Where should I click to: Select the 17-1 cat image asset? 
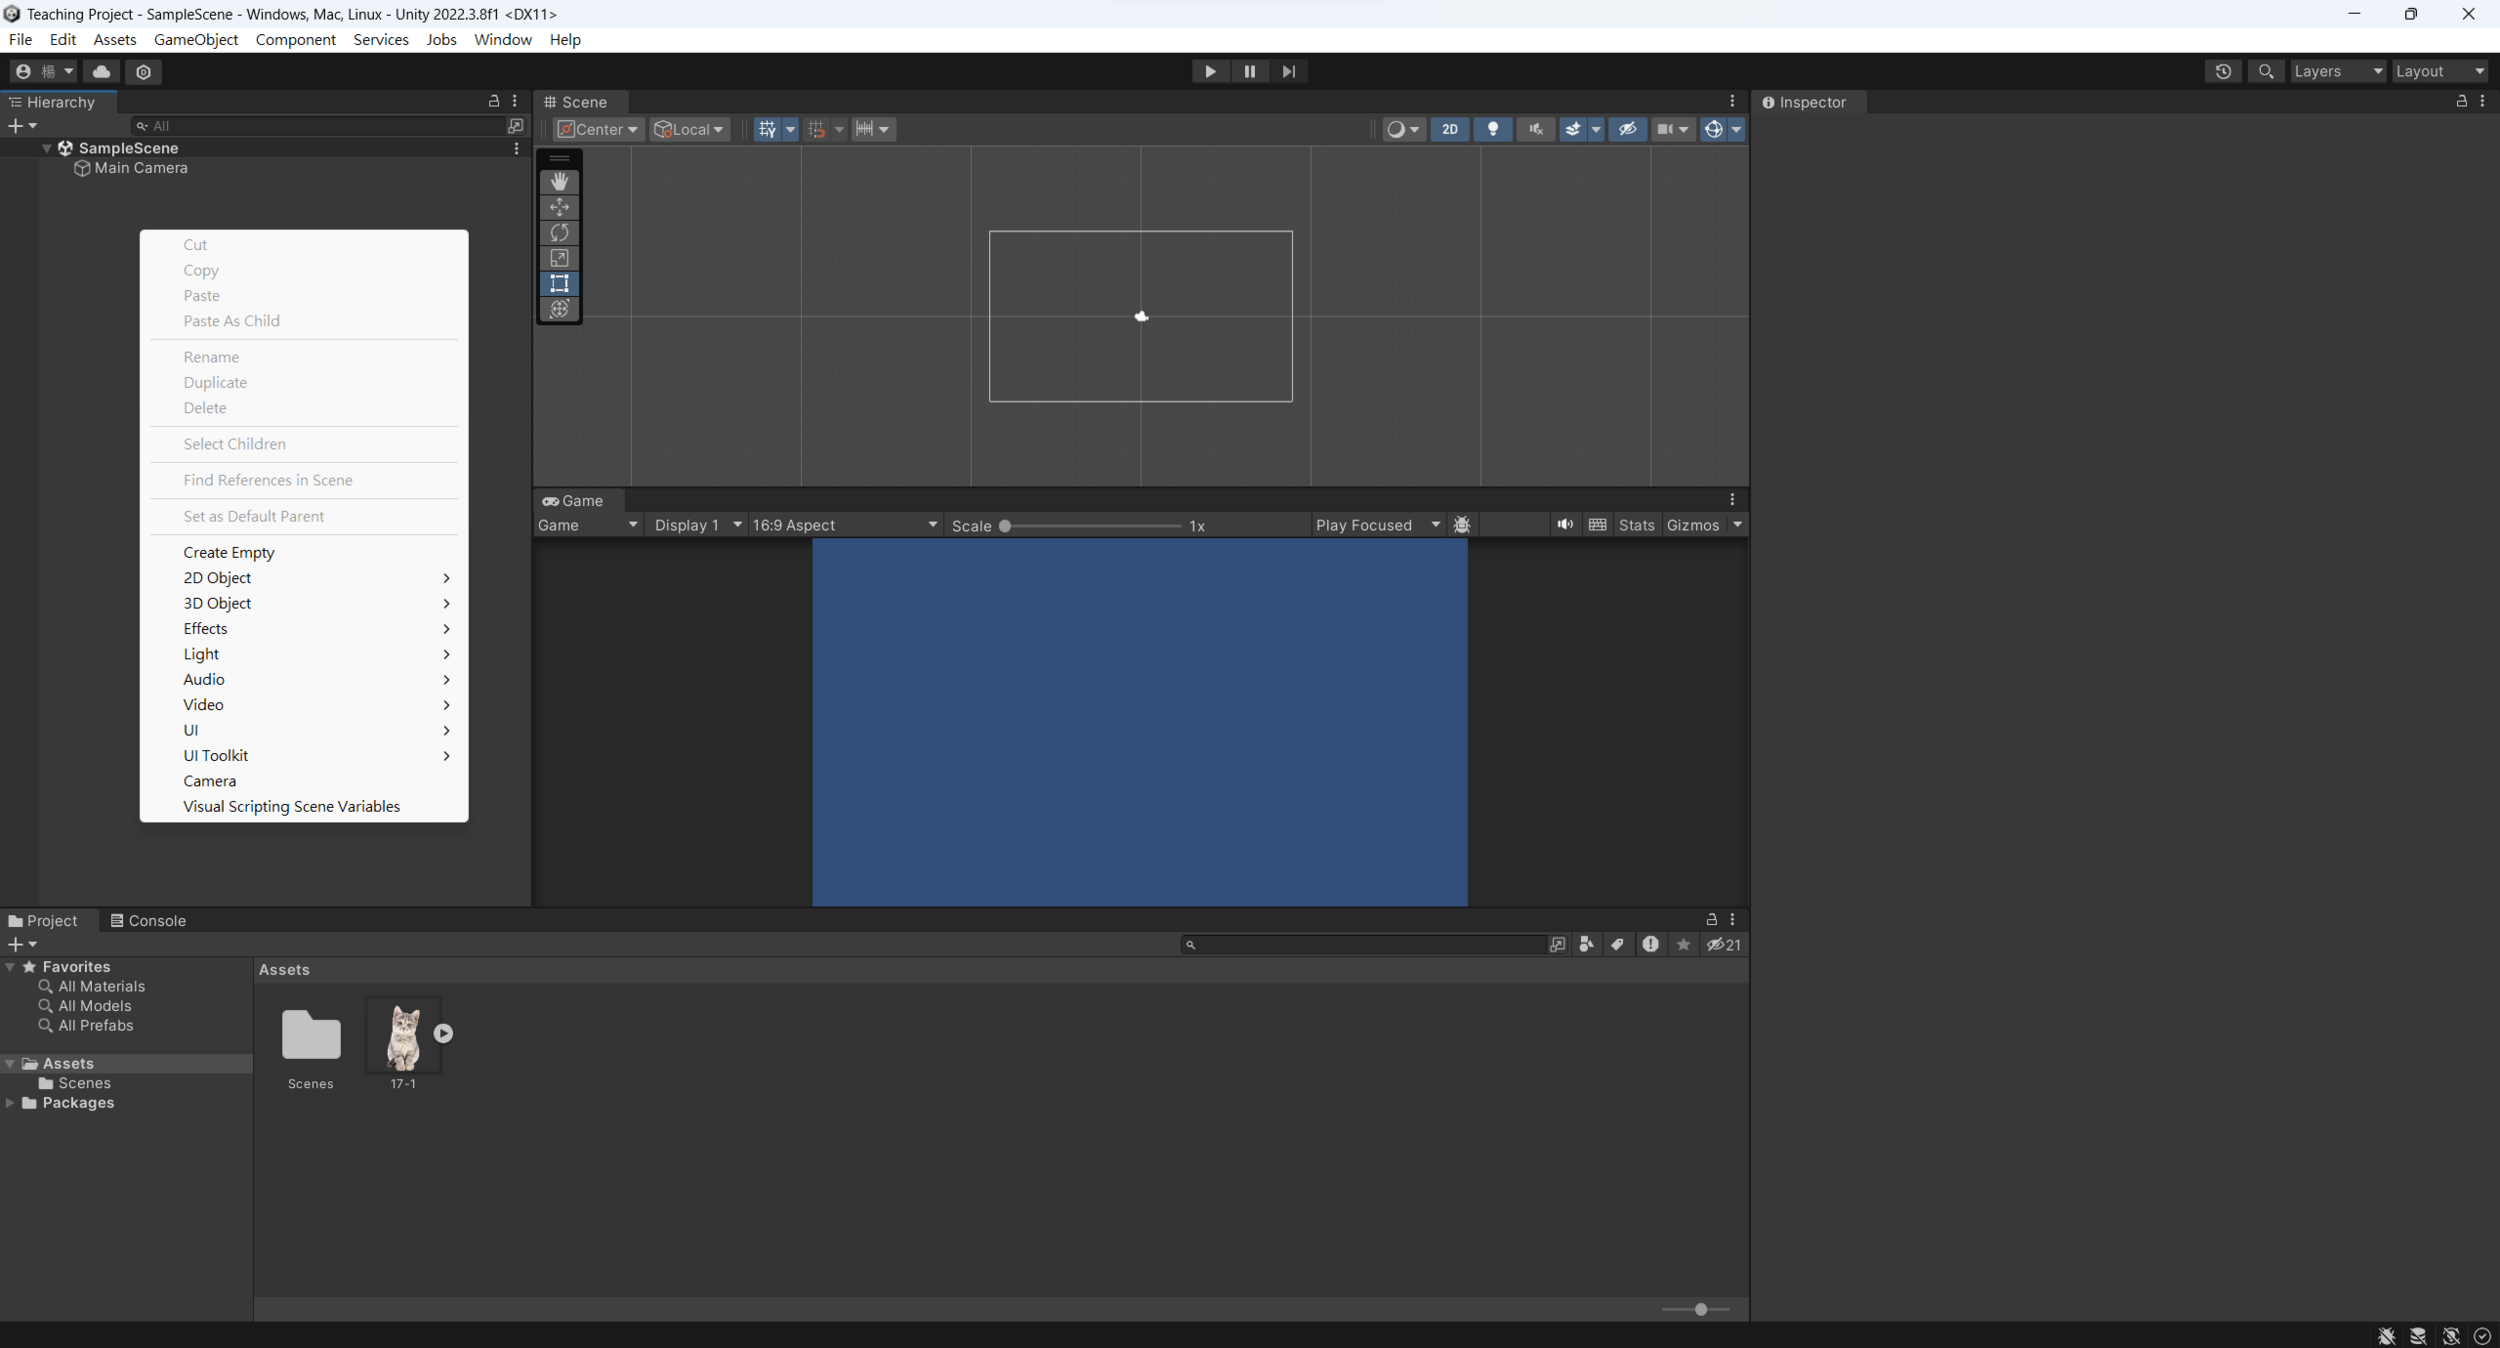coord(403,1043)
